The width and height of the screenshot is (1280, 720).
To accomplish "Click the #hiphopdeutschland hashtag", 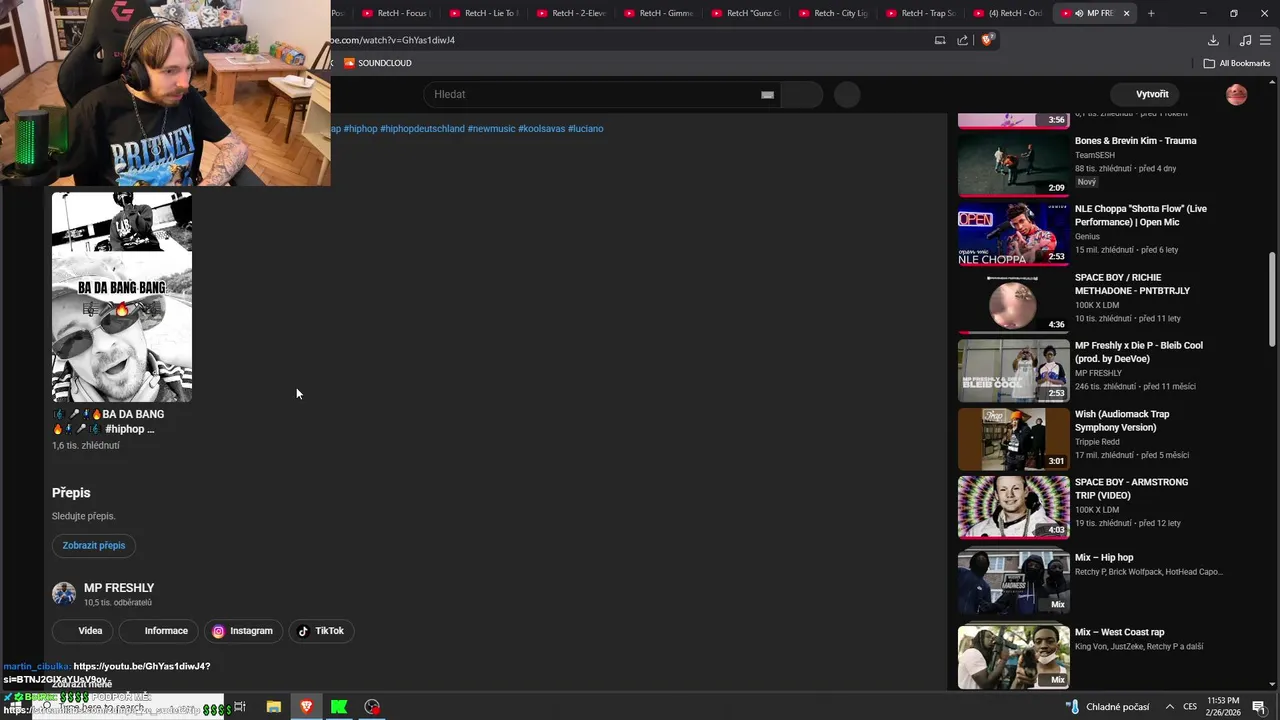I will coord(422,129).
